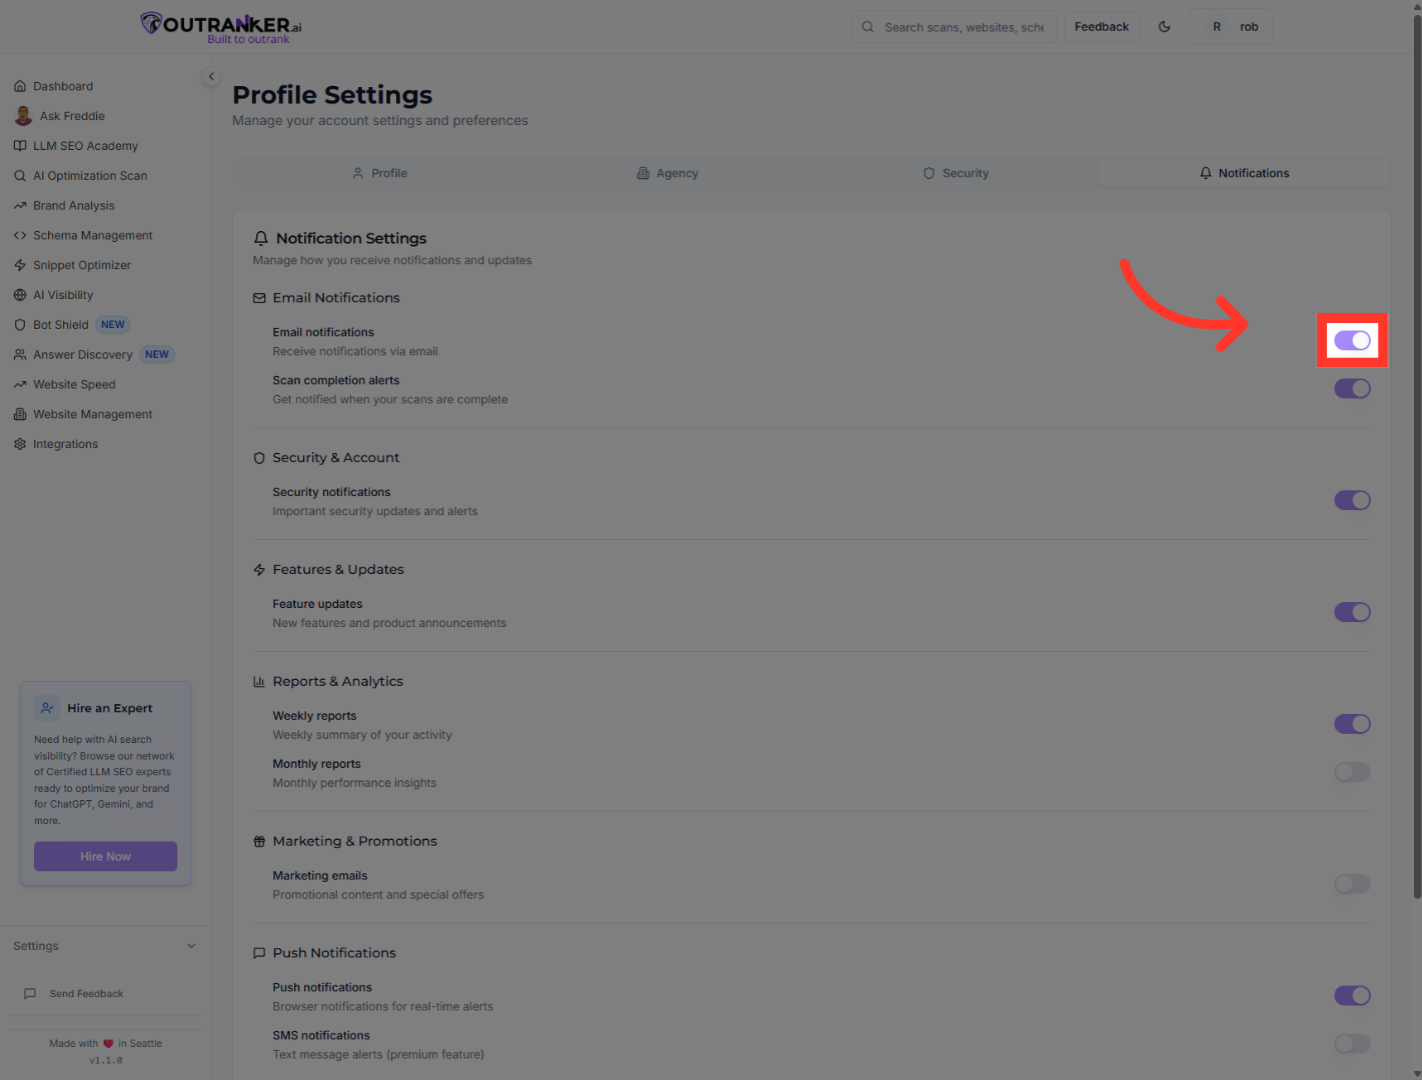The width and height of the screenshot is (1422, 1080).
Task: Open the Ask Freddie sidebar item
Action: tap(70, 115)
